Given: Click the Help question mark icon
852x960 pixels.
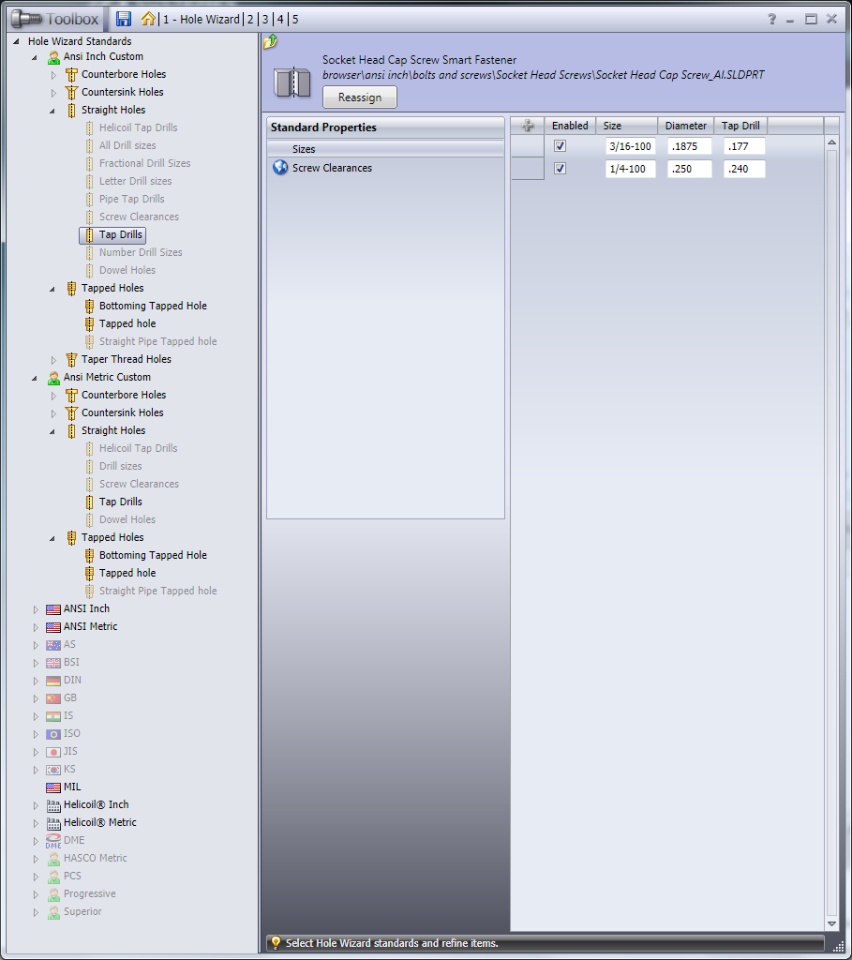Looking at the screenshot, I should click(772, 20).
